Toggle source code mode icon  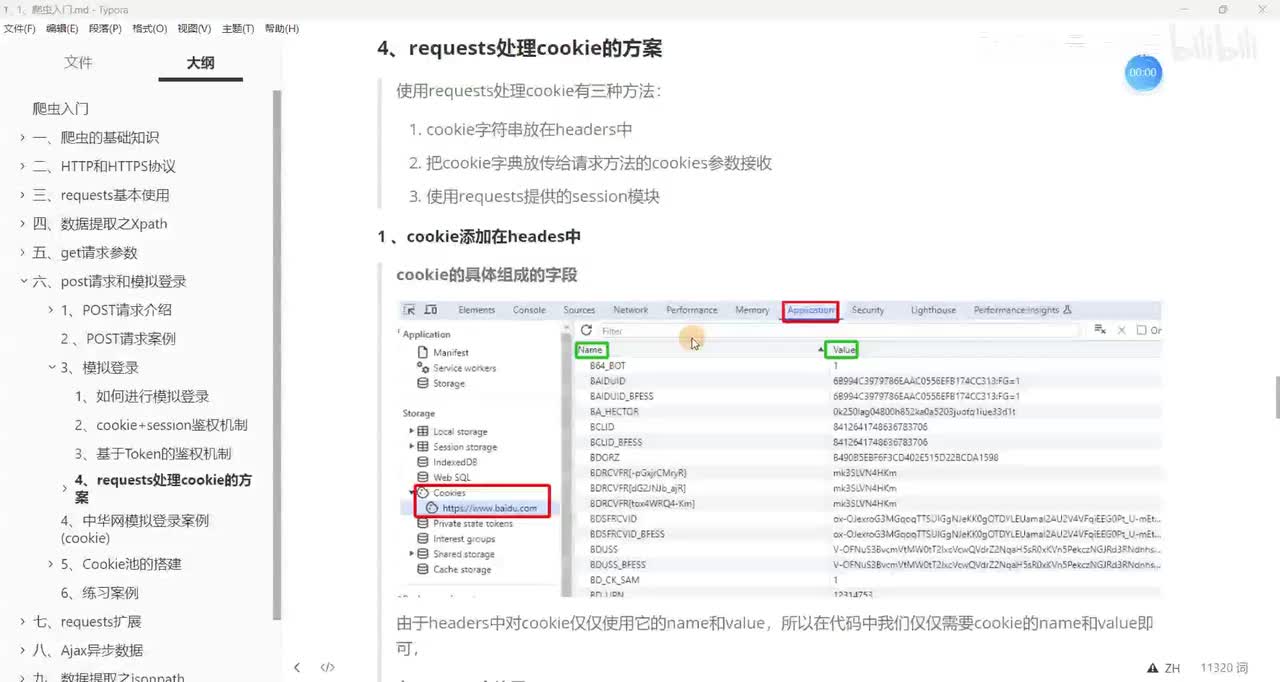327,667
